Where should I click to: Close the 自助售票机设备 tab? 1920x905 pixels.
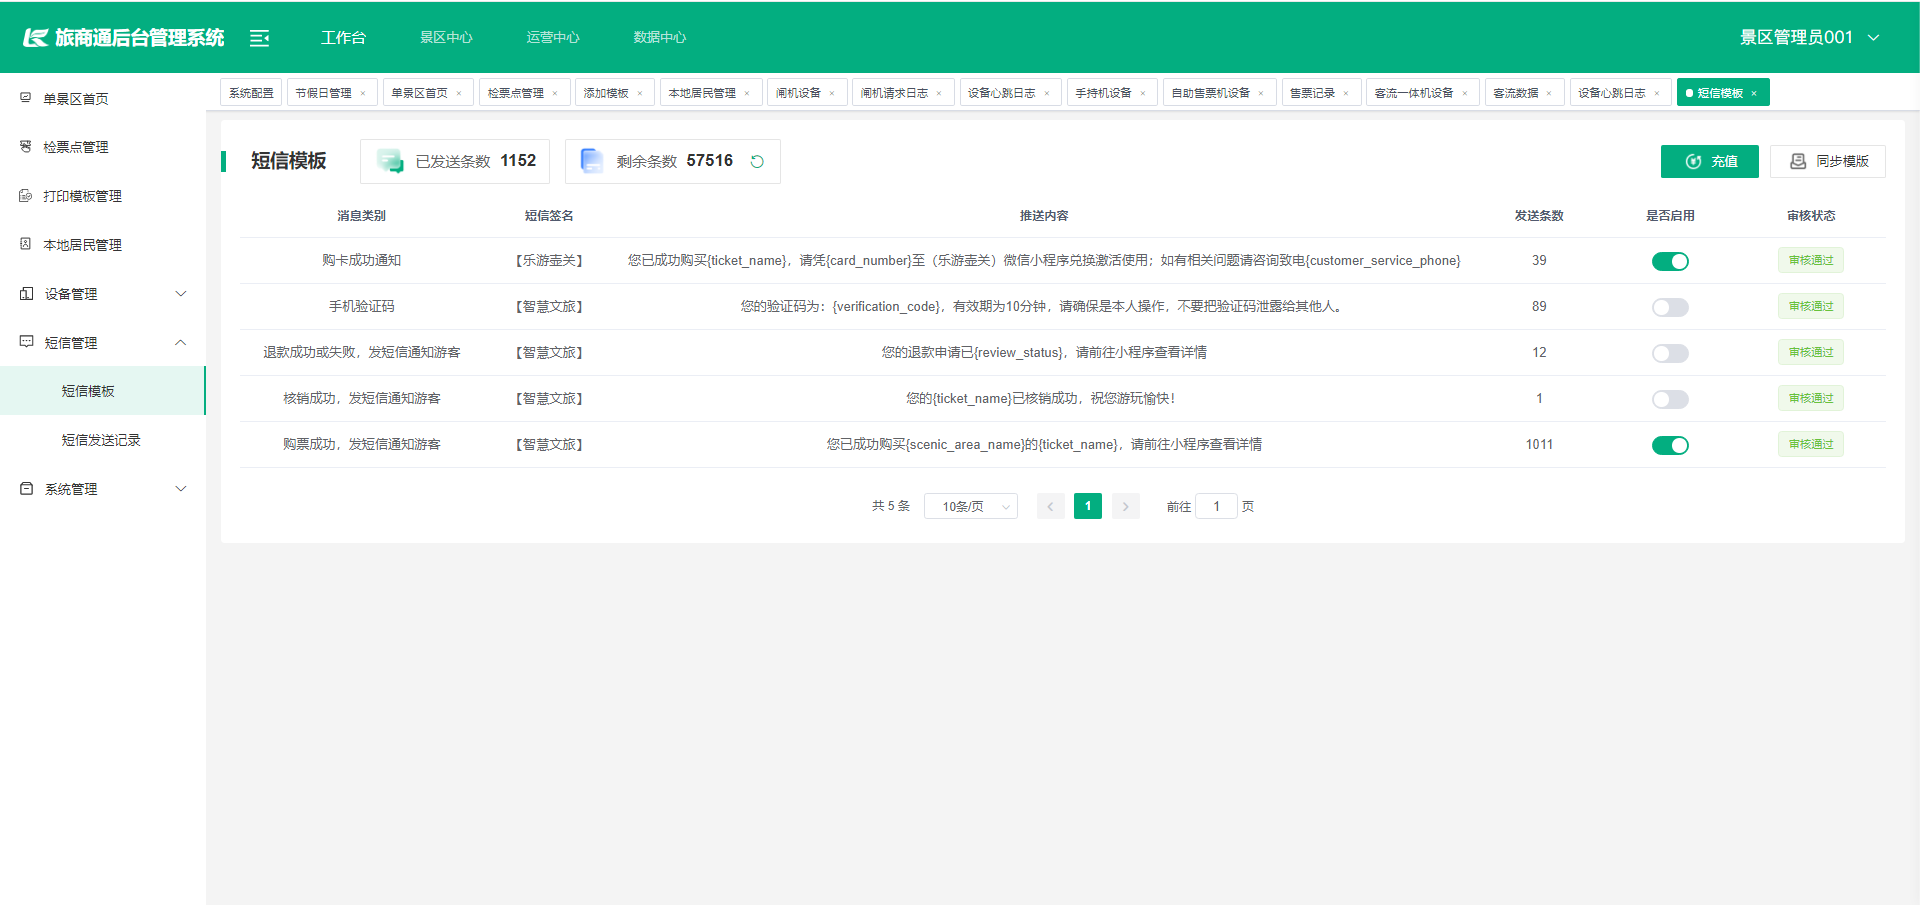[x=1261, y=93]
